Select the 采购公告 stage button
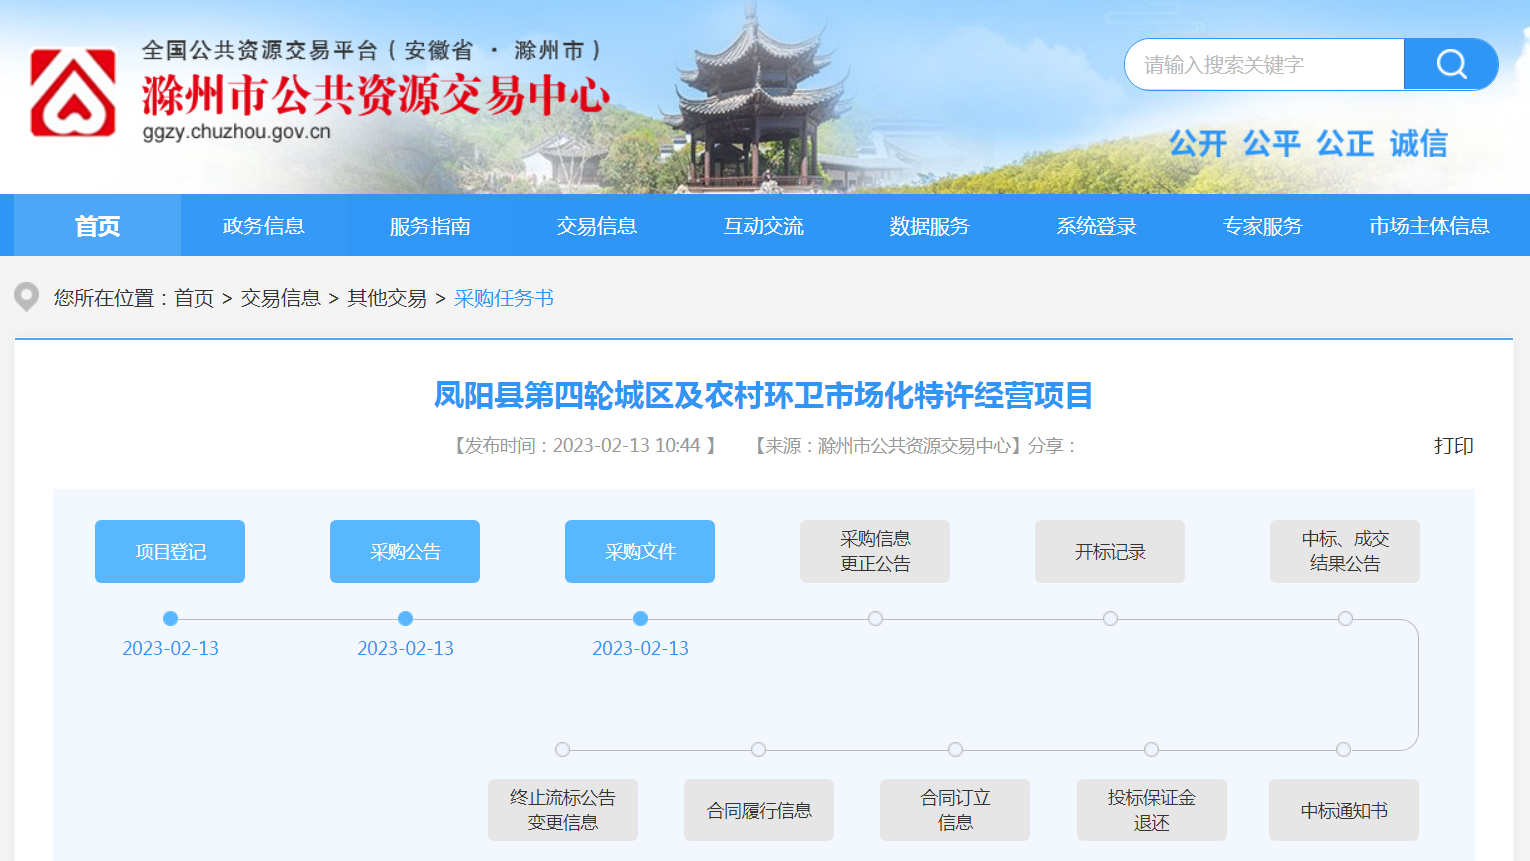The width and height of the screenshot is (1530, 861). tap(405, 551)
